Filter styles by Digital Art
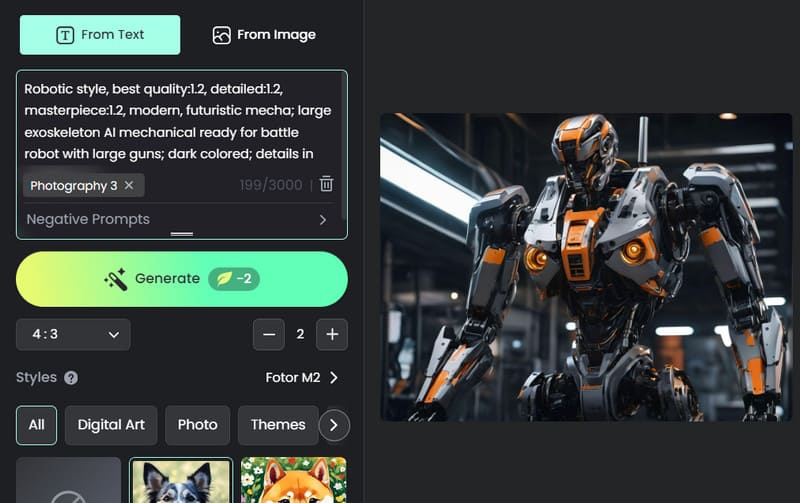Viewport: 800px width, 503px height. point(111,425)
